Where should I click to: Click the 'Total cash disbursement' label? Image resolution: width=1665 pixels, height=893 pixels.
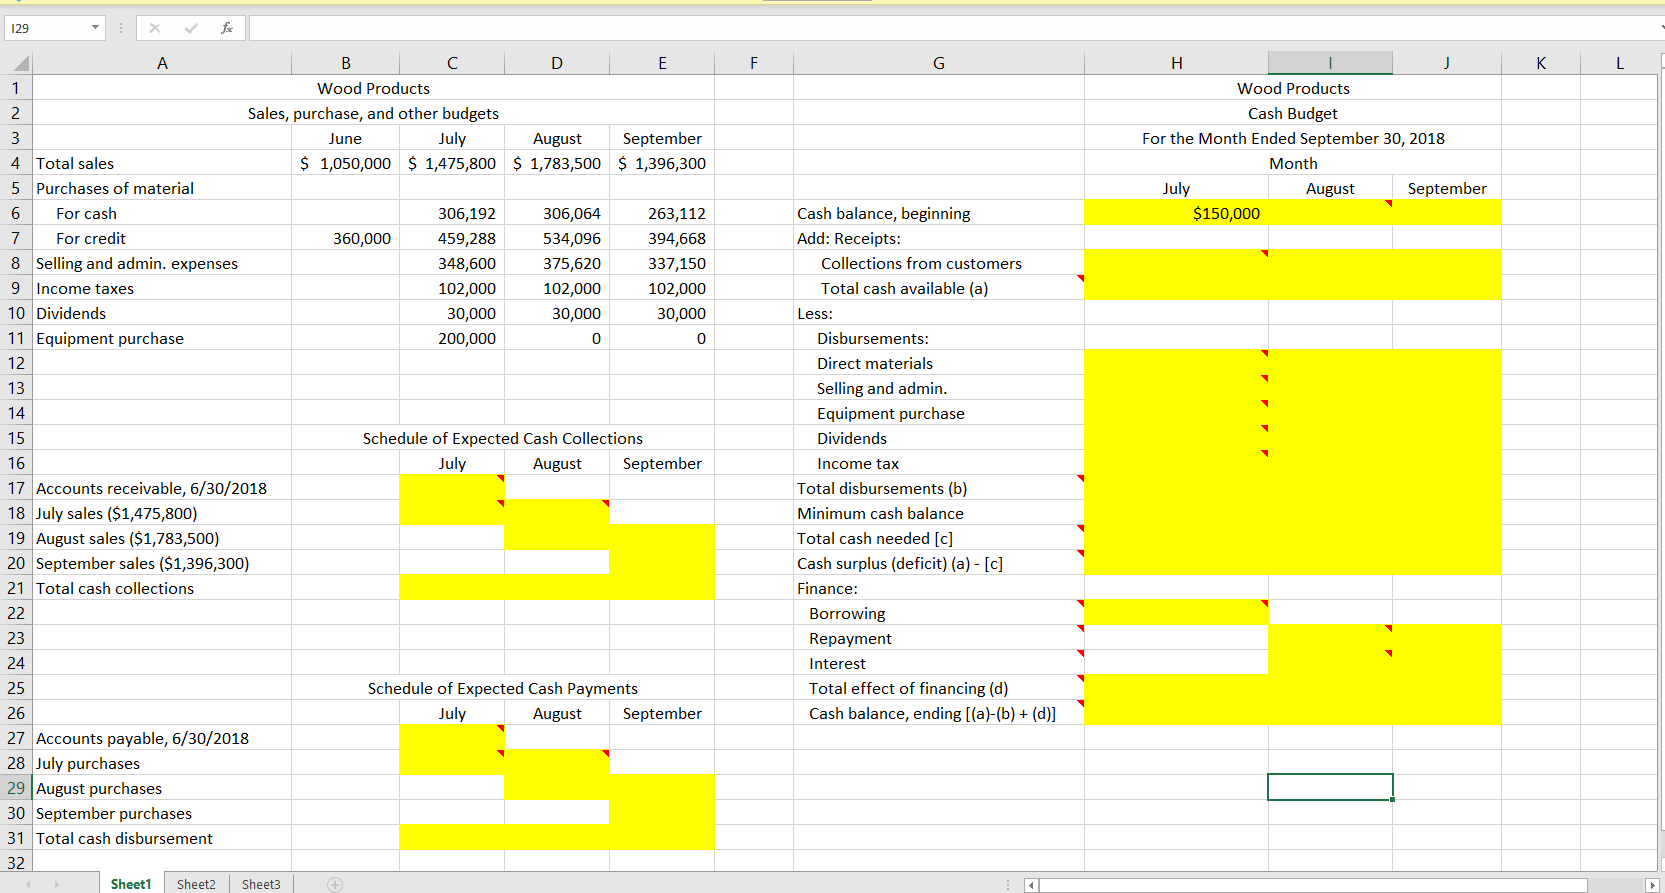124,838
